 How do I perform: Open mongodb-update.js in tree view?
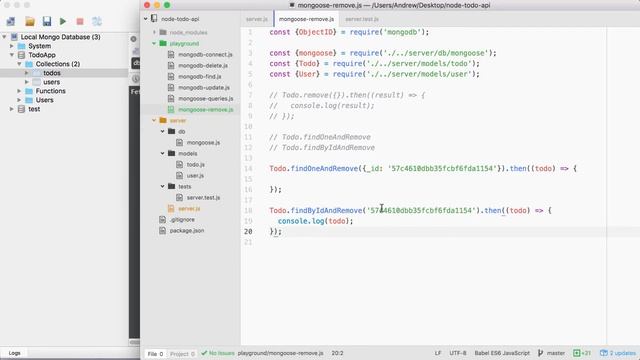point(204,87)
